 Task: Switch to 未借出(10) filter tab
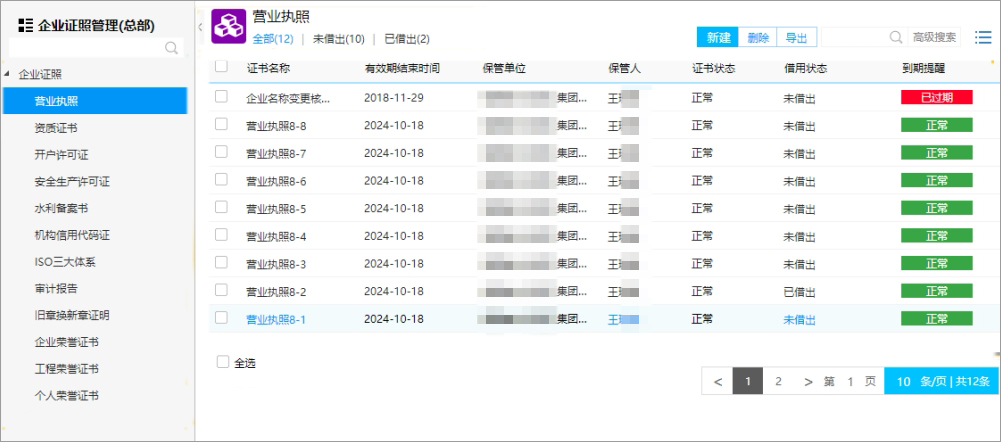338,39
